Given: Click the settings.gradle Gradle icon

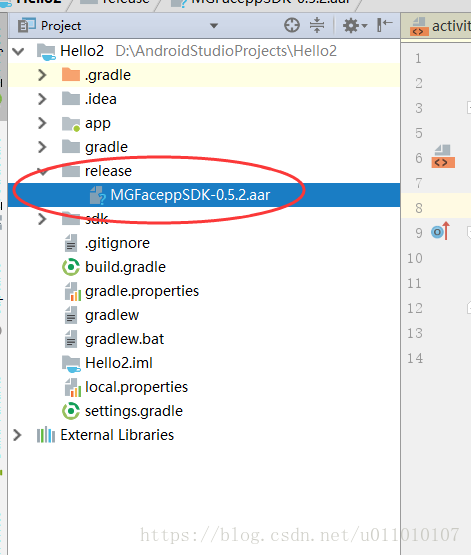Looking at the screenshot, I should point(71,411).
